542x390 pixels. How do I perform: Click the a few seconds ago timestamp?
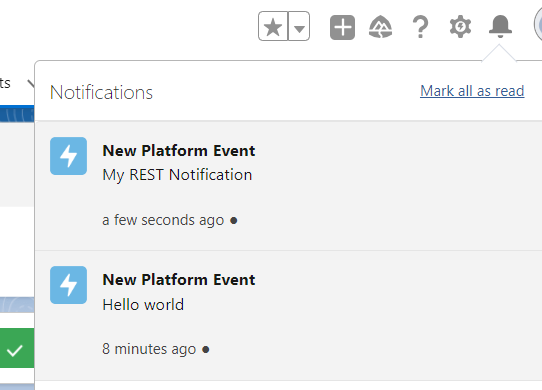[163, 220]
